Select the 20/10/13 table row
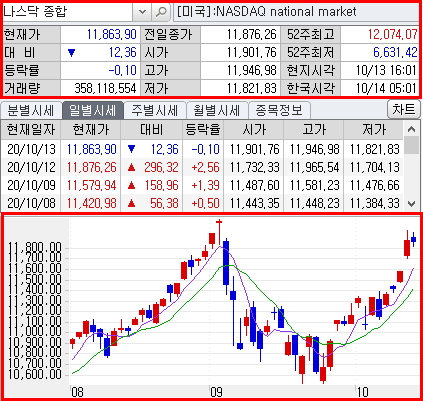The image size is (423, 401). click(202, 149)
